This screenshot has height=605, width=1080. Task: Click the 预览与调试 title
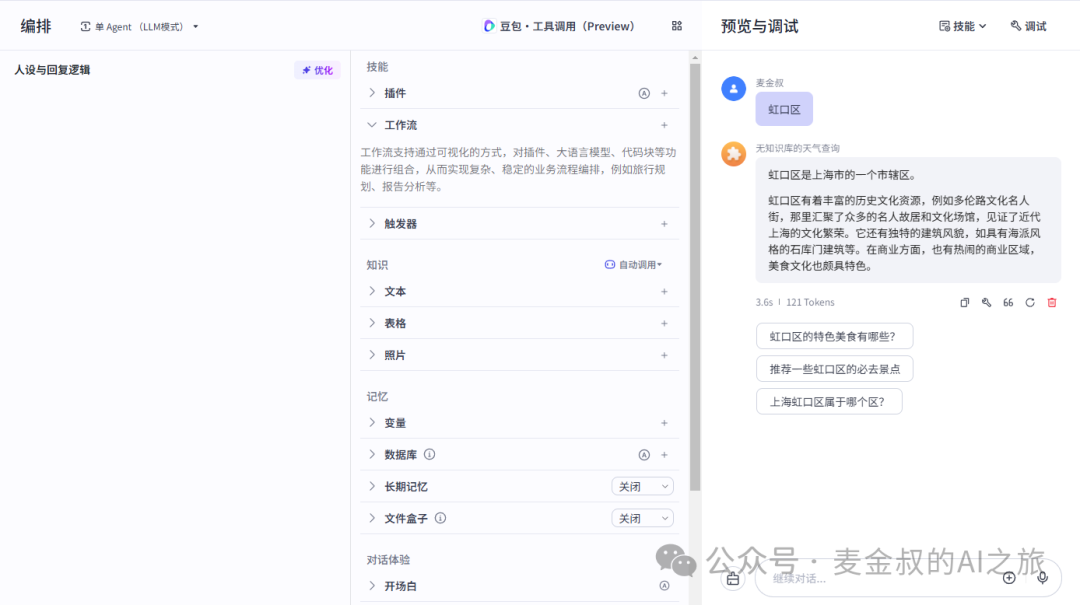coord(760,26)
